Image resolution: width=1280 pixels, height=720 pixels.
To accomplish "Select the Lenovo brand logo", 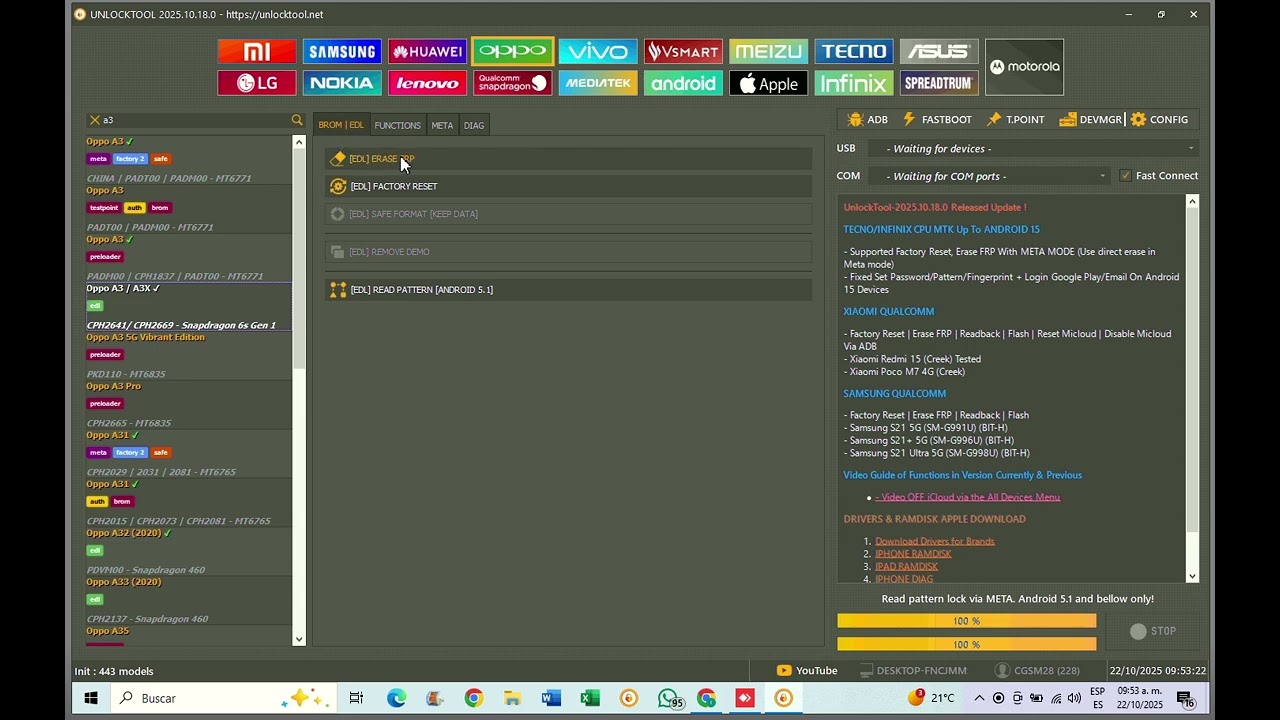I will click(427, 83).
